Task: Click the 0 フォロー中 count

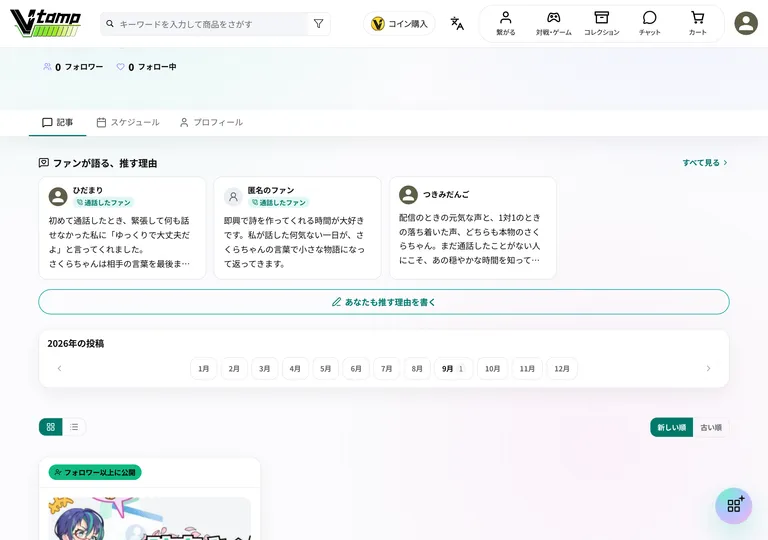Action: 152,67
